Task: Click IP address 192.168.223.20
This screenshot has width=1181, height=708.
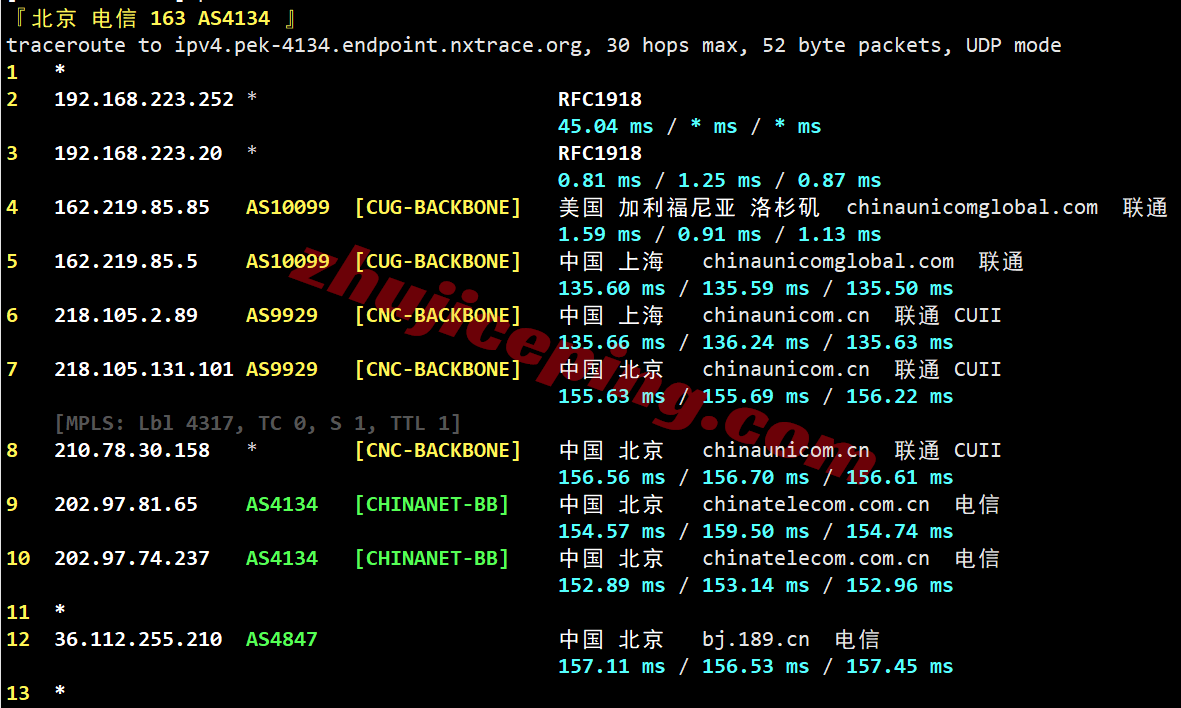Action: [138, 154]
